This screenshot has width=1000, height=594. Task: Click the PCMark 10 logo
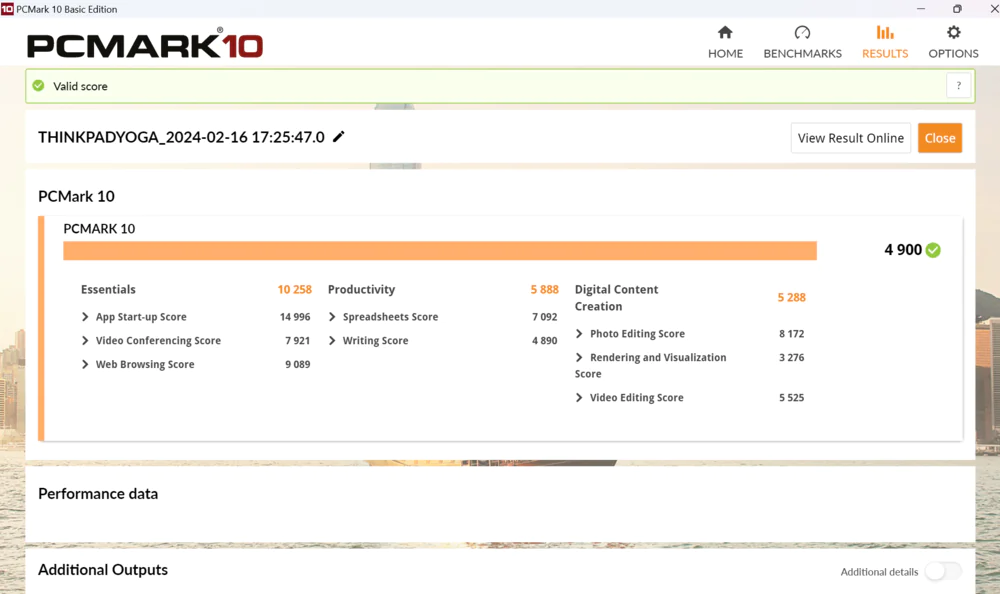(145, 45)
